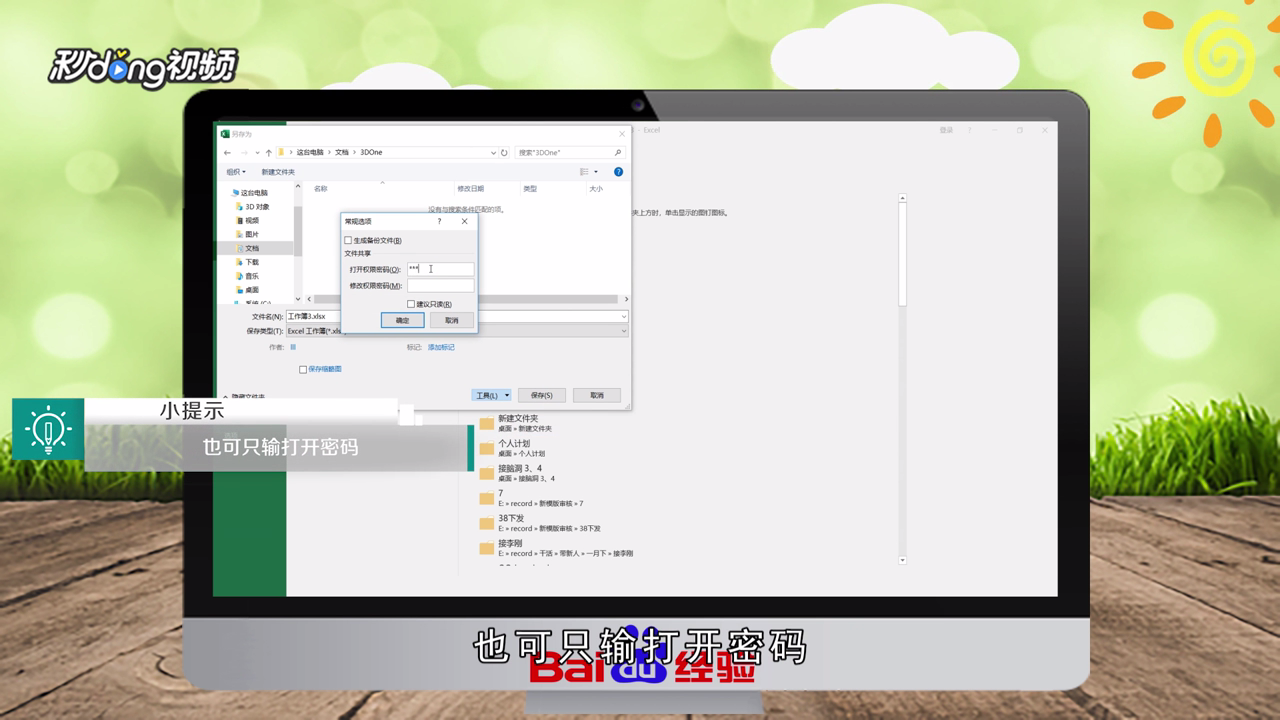Select 图片 folder in navigation tree
The width and height of the screenshot is (1280, 720).
(x=252, y=235)
